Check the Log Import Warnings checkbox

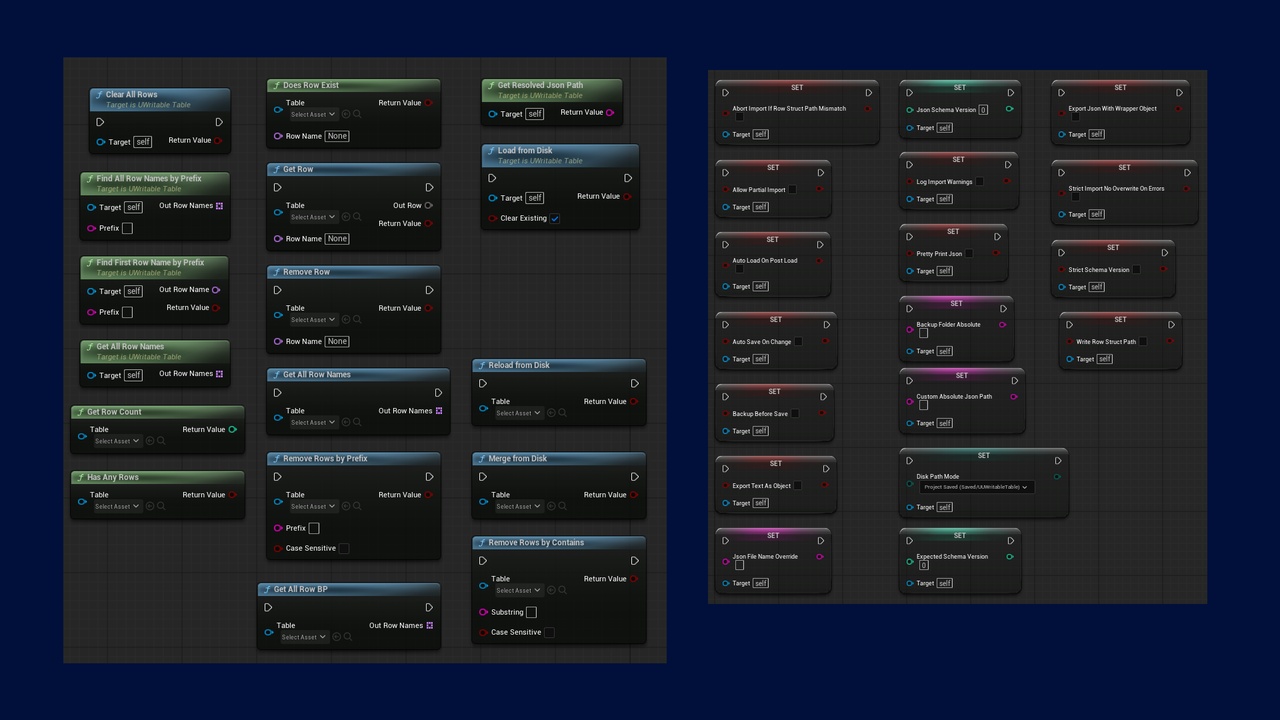[979, 181]
